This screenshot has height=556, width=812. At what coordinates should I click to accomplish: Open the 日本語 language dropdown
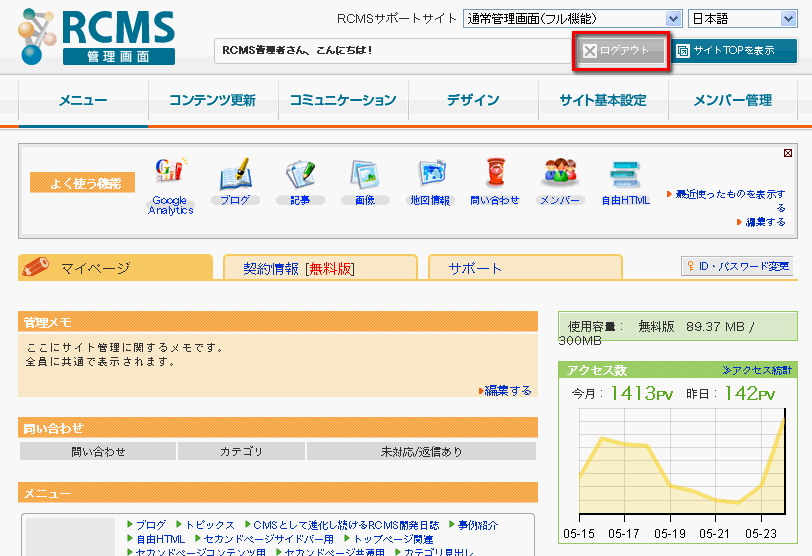point(742,19)
